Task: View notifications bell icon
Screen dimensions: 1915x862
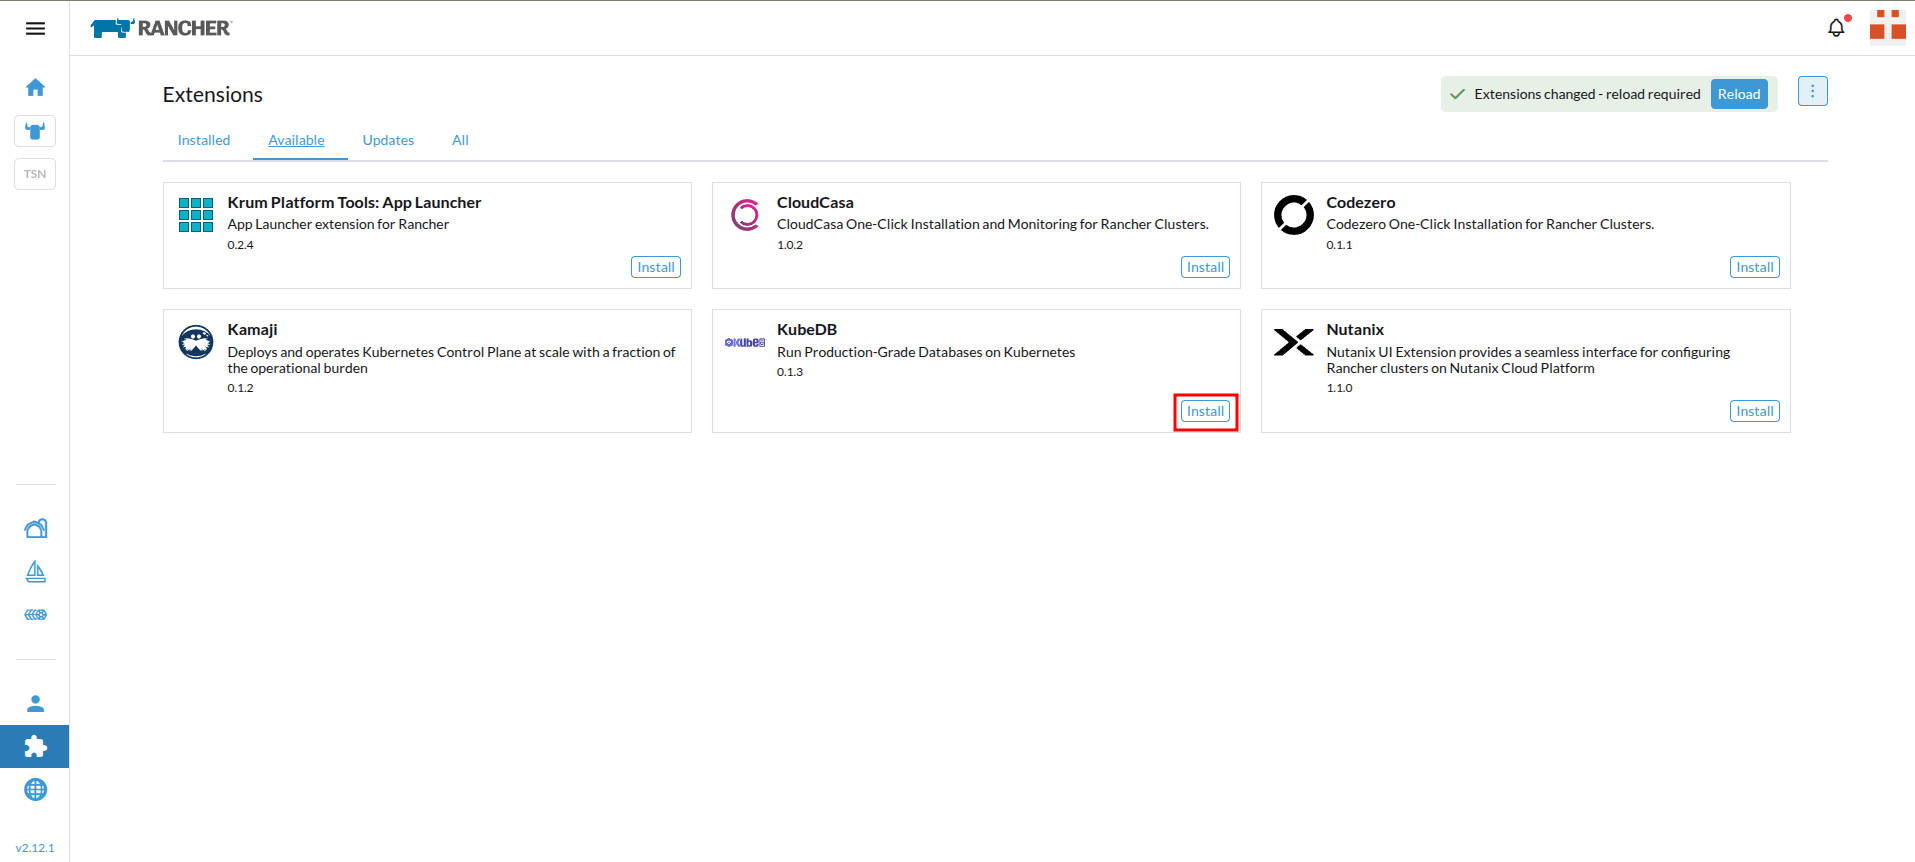Action: point(1836,28)
